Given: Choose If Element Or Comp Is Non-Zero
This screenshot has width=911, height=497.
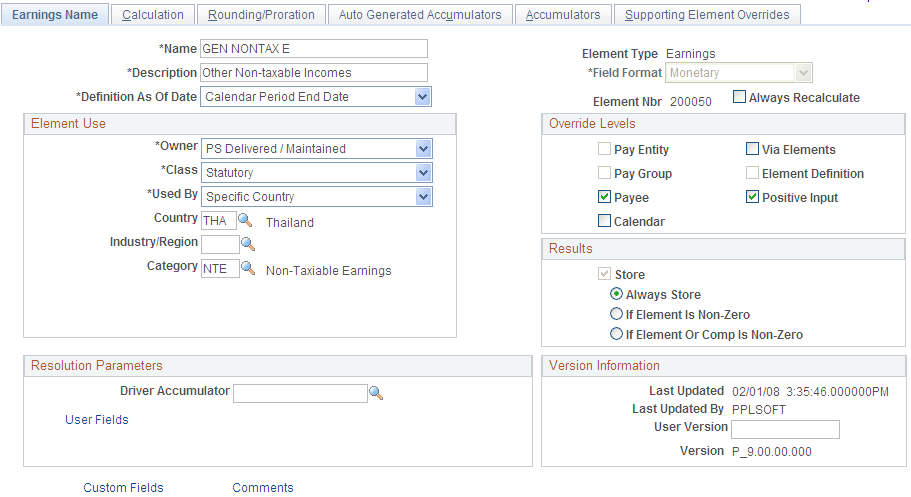Looking at the screenshot, I should [617, 335].
